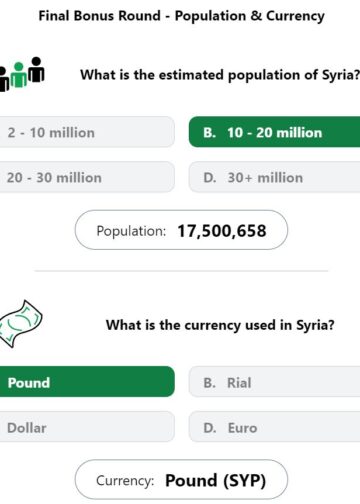Image resolution: width=360 pixels, height=504 pixels.
Task: Click the black person figure on right
Action: coord(36,69)
